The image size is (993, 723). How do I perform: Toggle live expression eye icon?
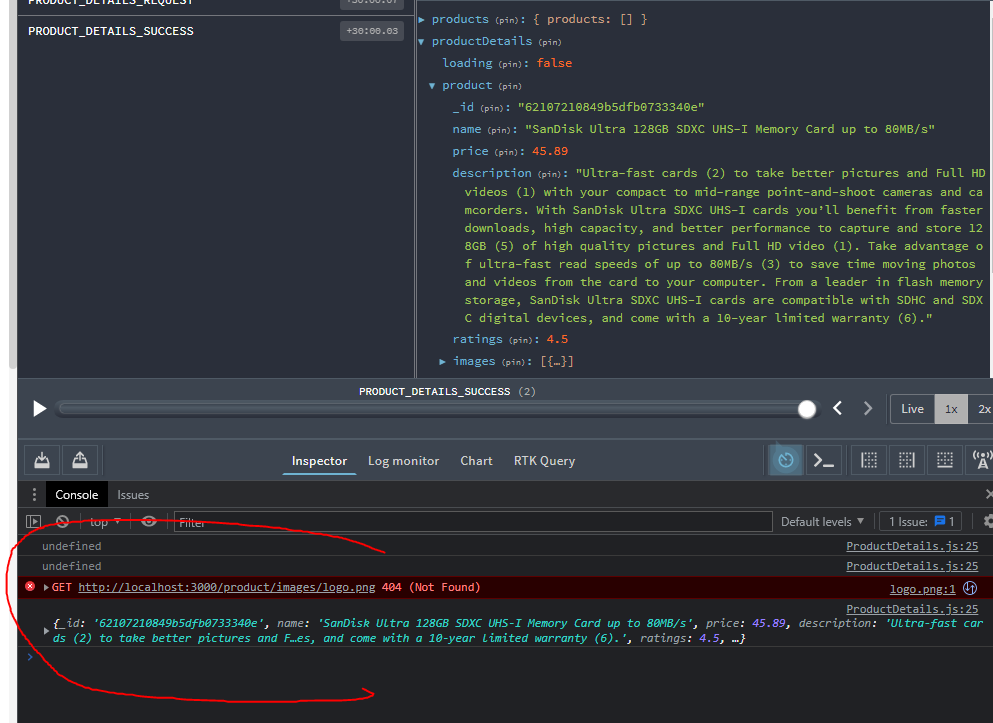coord(149,522)
